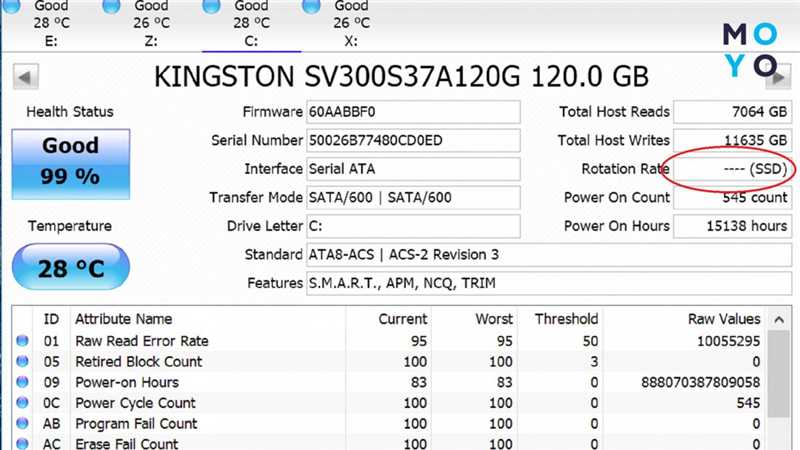Select drive C: tab showing 28 °C
800x450 pixels.
(252, 24)
